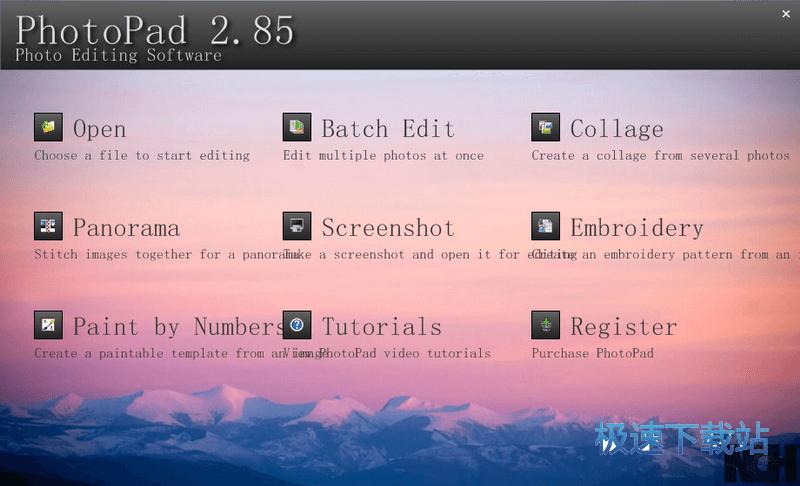Click the Purchase PhotoPad description text
Viewport: 800px width, 486px height.
pyautogui.click(x=592, y=353)
